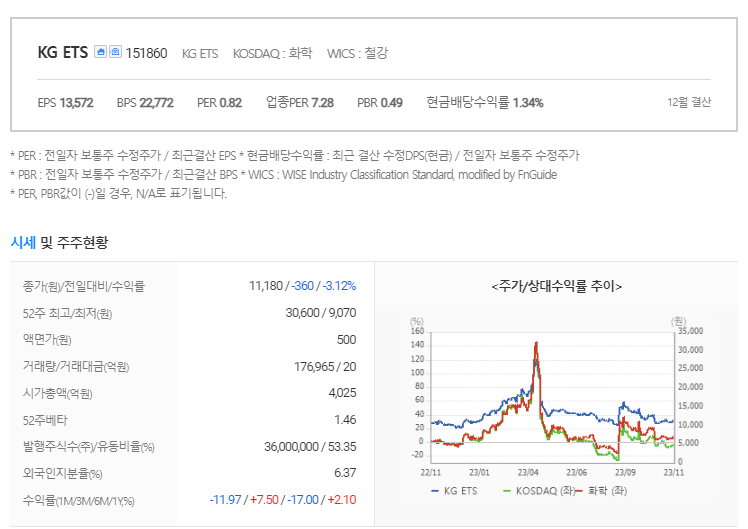Image resolution: width=748 pixels, height=529 pixels.
Task: Click the PBR 0.49 figure
Action: (380, 103)
